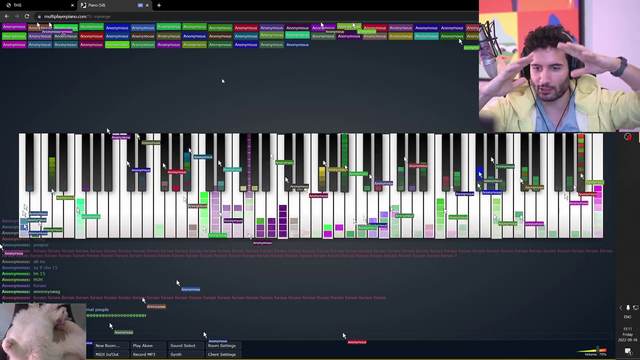
Task: Click the lock icon in the address bar
Action: tap(39, 17)
